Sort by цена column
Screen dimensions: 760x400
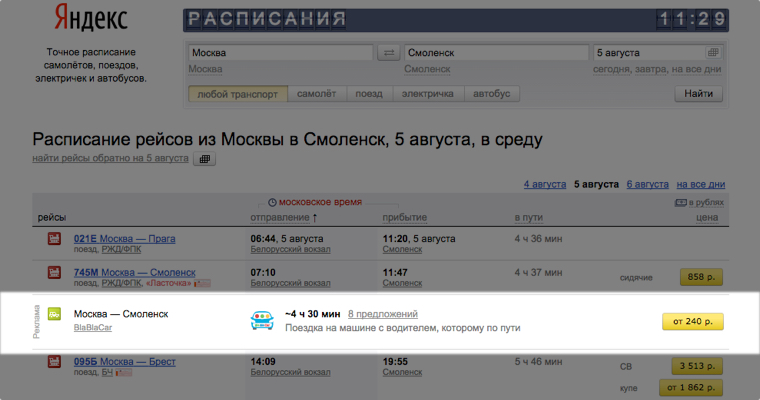(707, 218)
